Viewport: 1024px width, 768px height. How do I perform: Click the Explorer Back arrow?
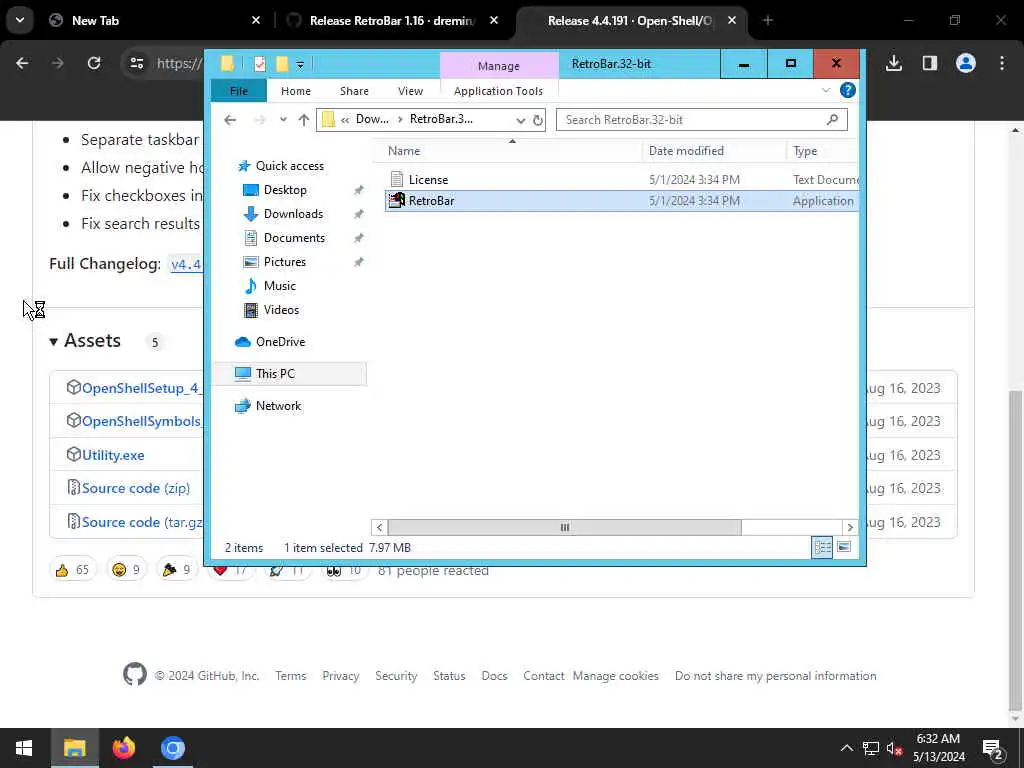click(x=229, y=120)
